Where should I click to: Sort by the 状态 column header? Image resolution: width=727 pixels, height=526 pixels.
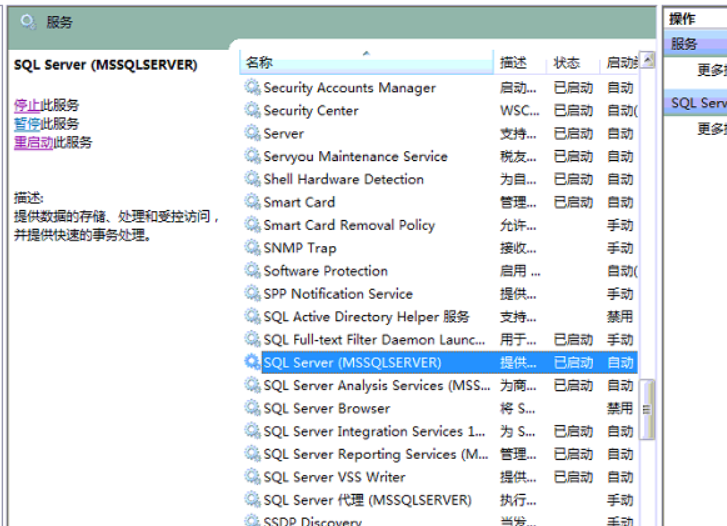pyautogui.click(x=573, y=62)
